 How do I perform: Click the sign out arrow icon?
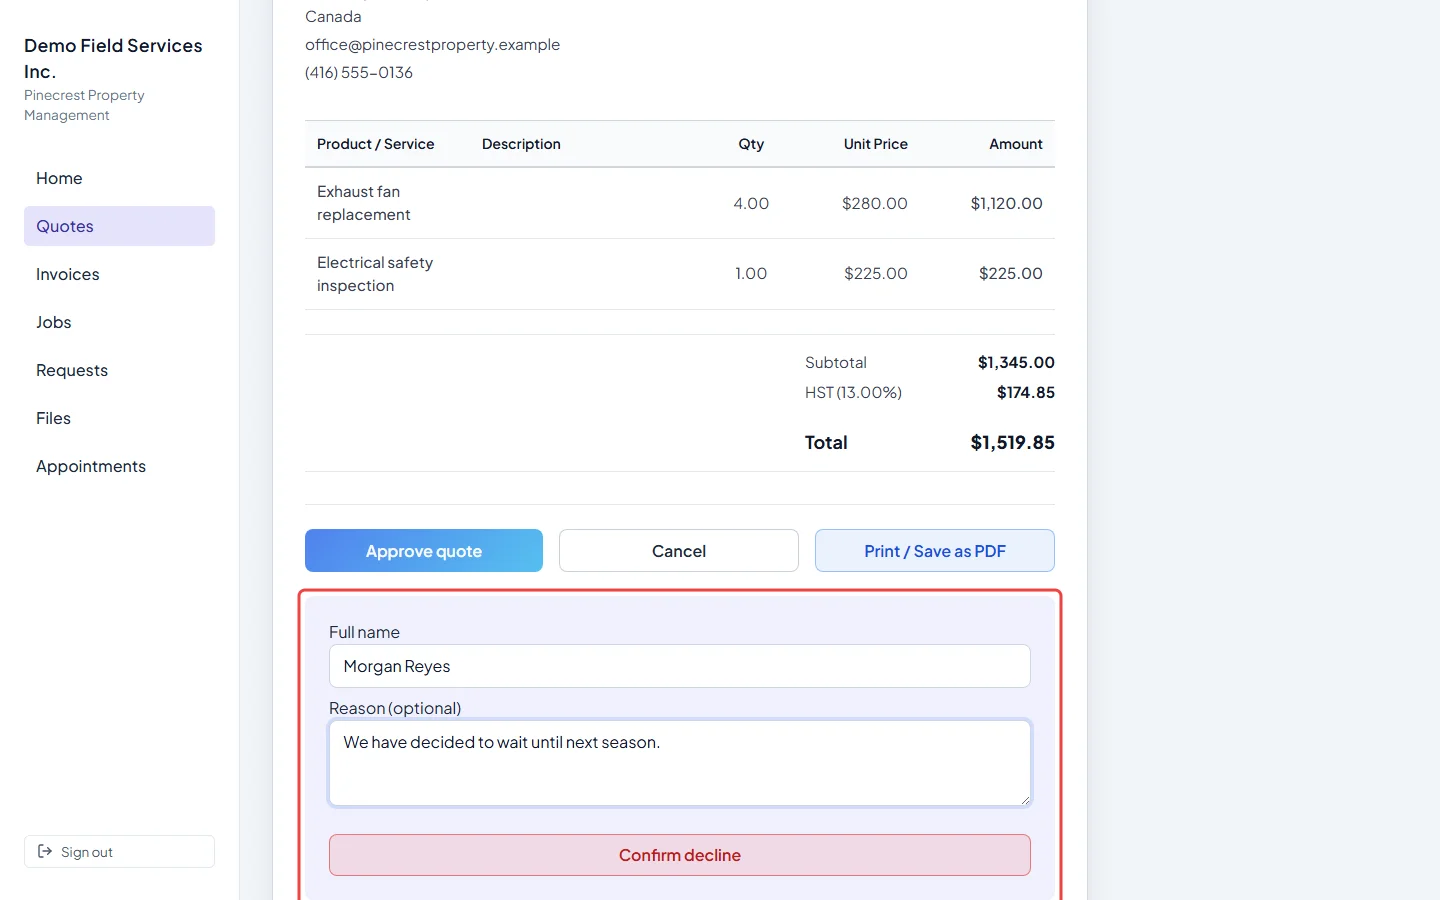coord(45,851)
